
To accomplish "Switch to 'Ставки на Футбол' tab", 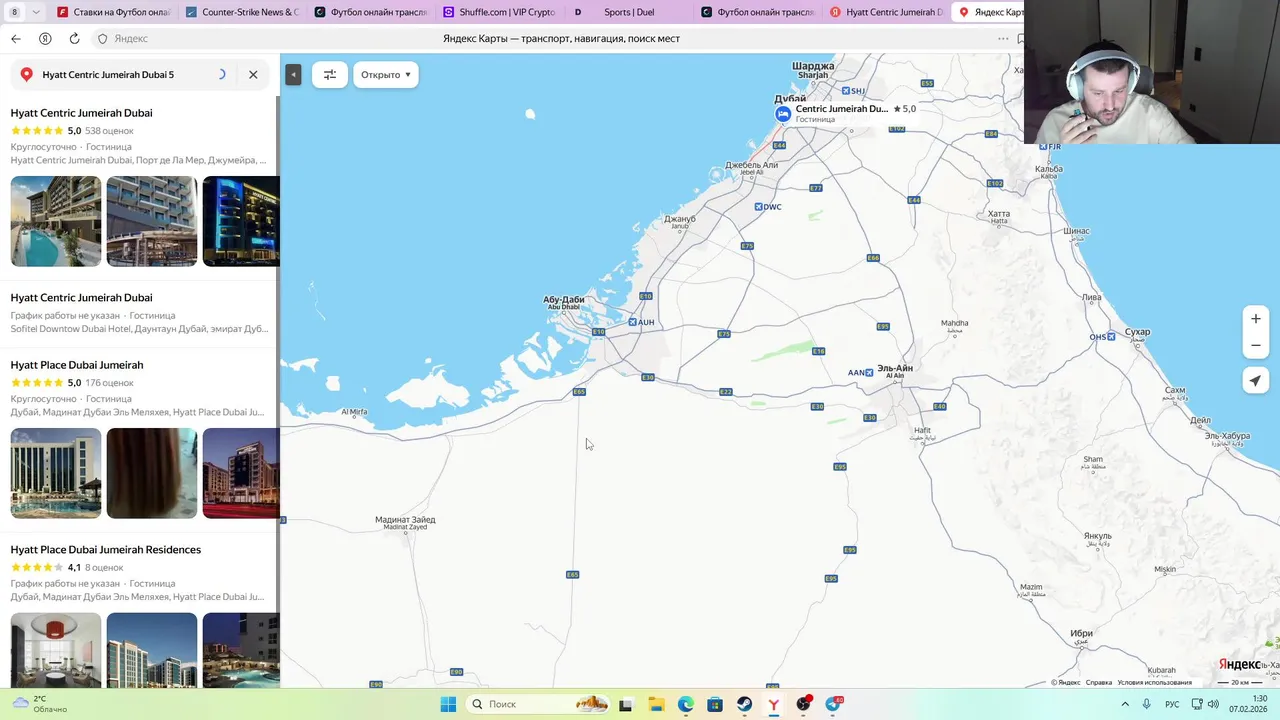I will click(x=114, y=12).
